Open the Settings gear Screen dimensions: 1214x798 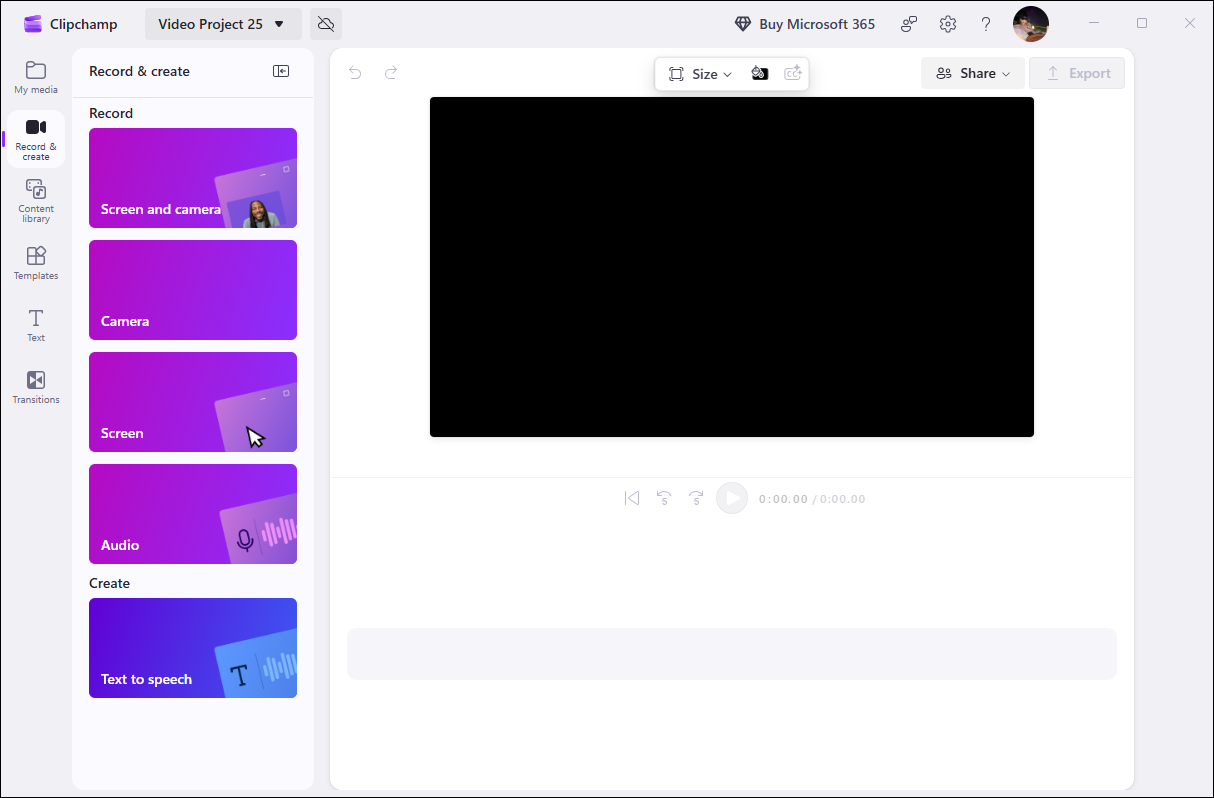[948, 24]
